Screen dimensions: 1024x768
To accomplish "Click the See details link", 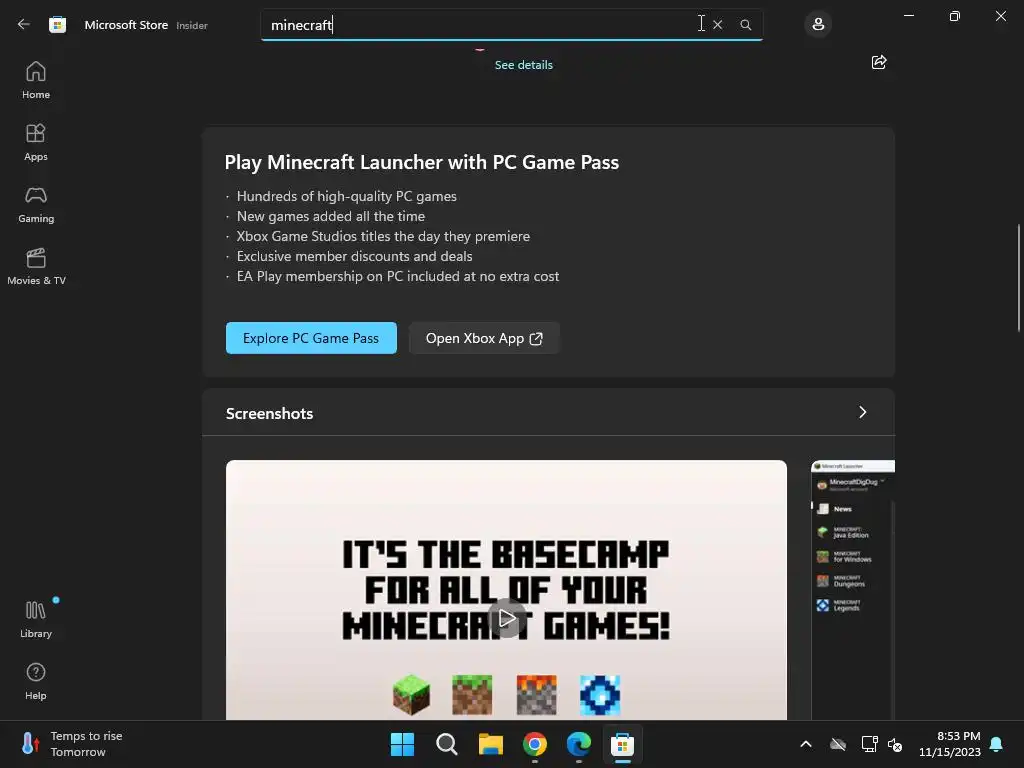I will coord(524,65).
